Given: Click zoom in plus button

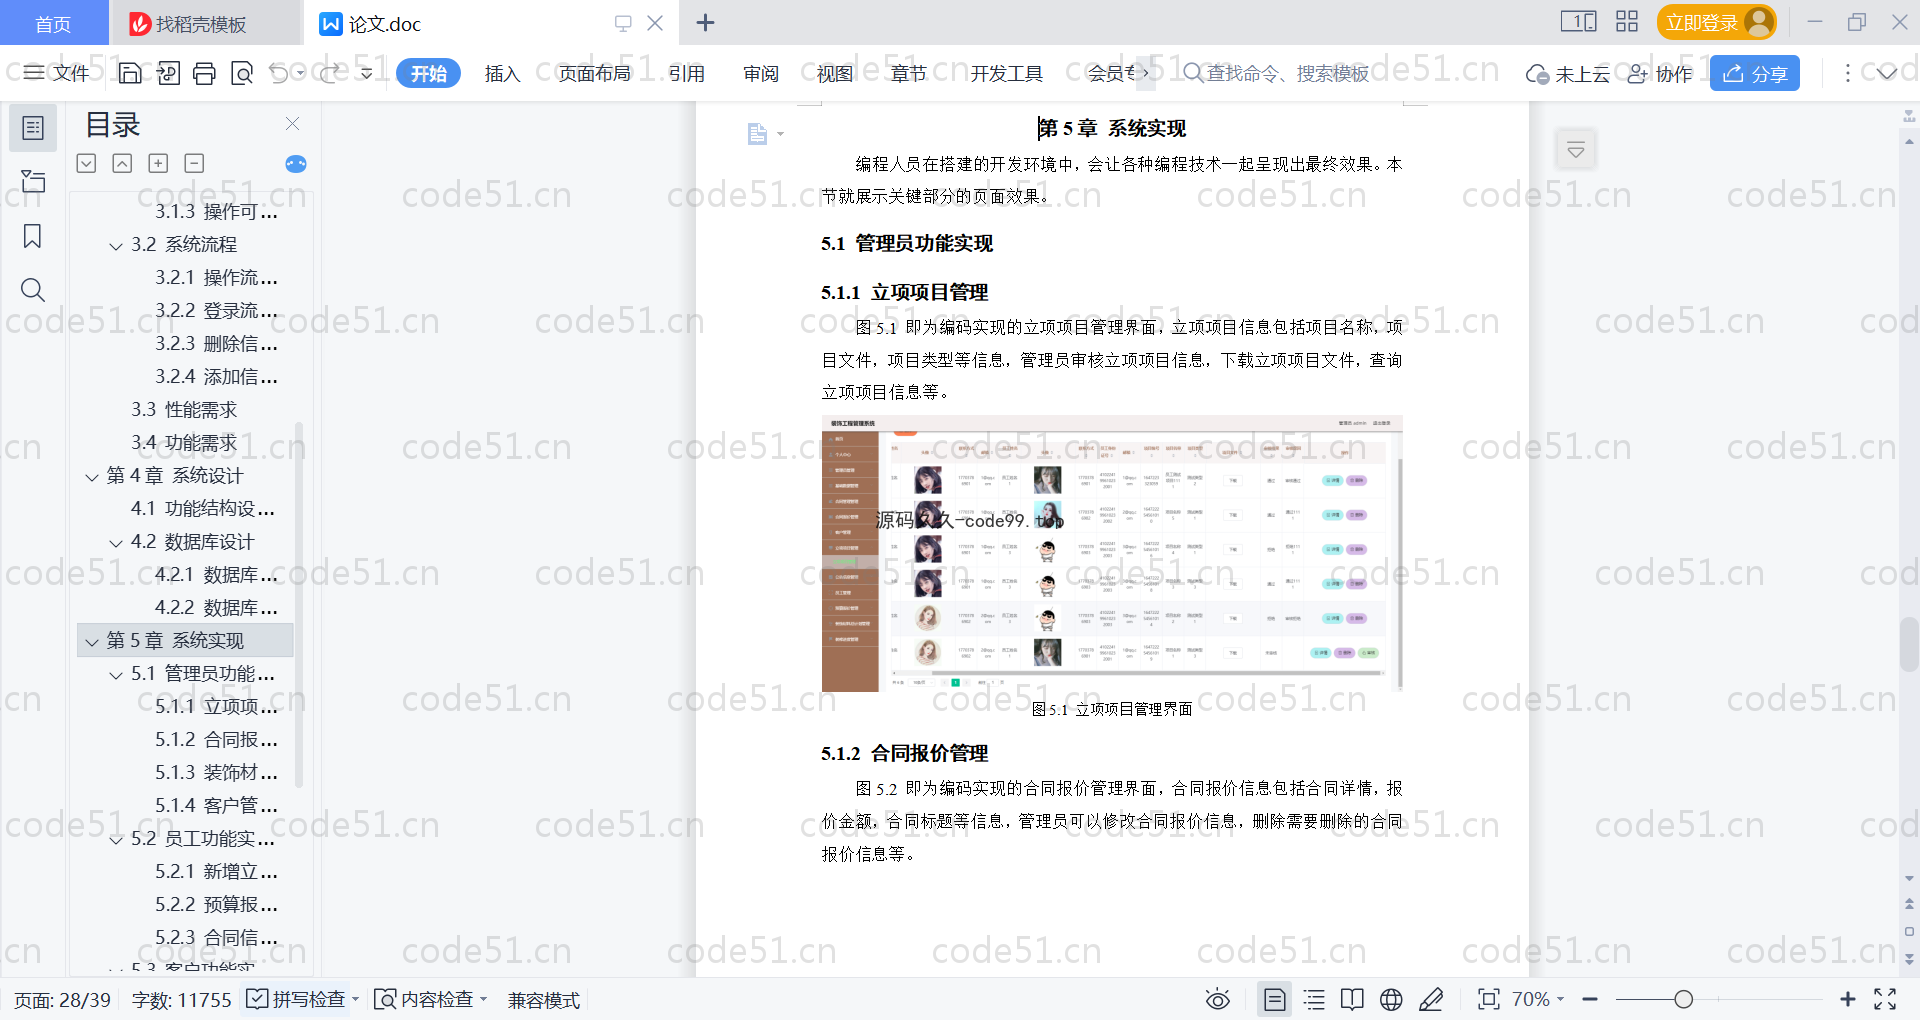Looking at the screenshot, I should click(x=1847, y=999).
